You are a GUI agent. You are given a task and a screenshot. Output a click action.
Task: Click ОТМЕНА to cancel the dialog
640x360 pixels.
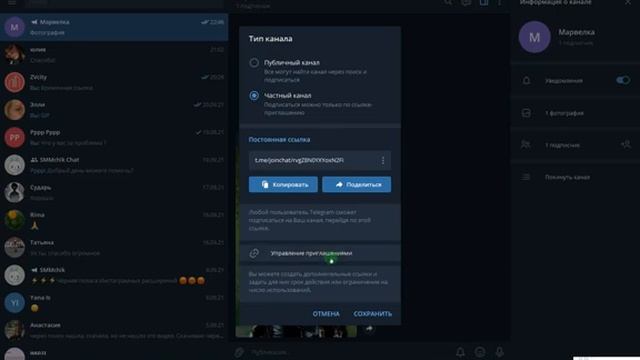326,314
